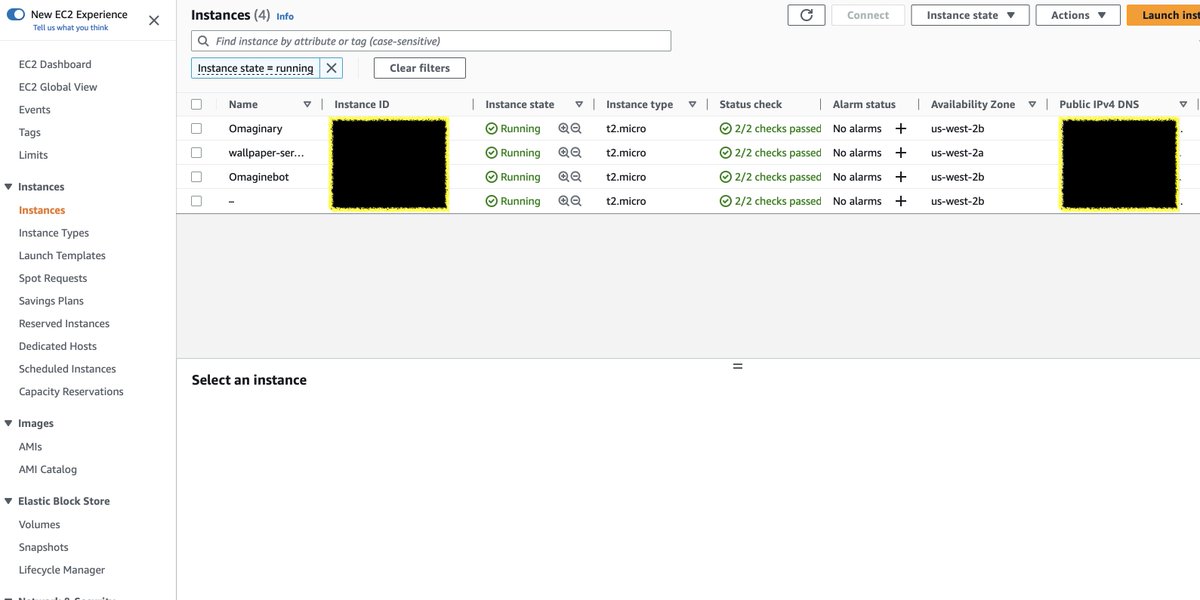The width and height of the screenshot is (1200, 600).
Task: Add alarm plus icon for Omaginebot
Action: (900, 177)
